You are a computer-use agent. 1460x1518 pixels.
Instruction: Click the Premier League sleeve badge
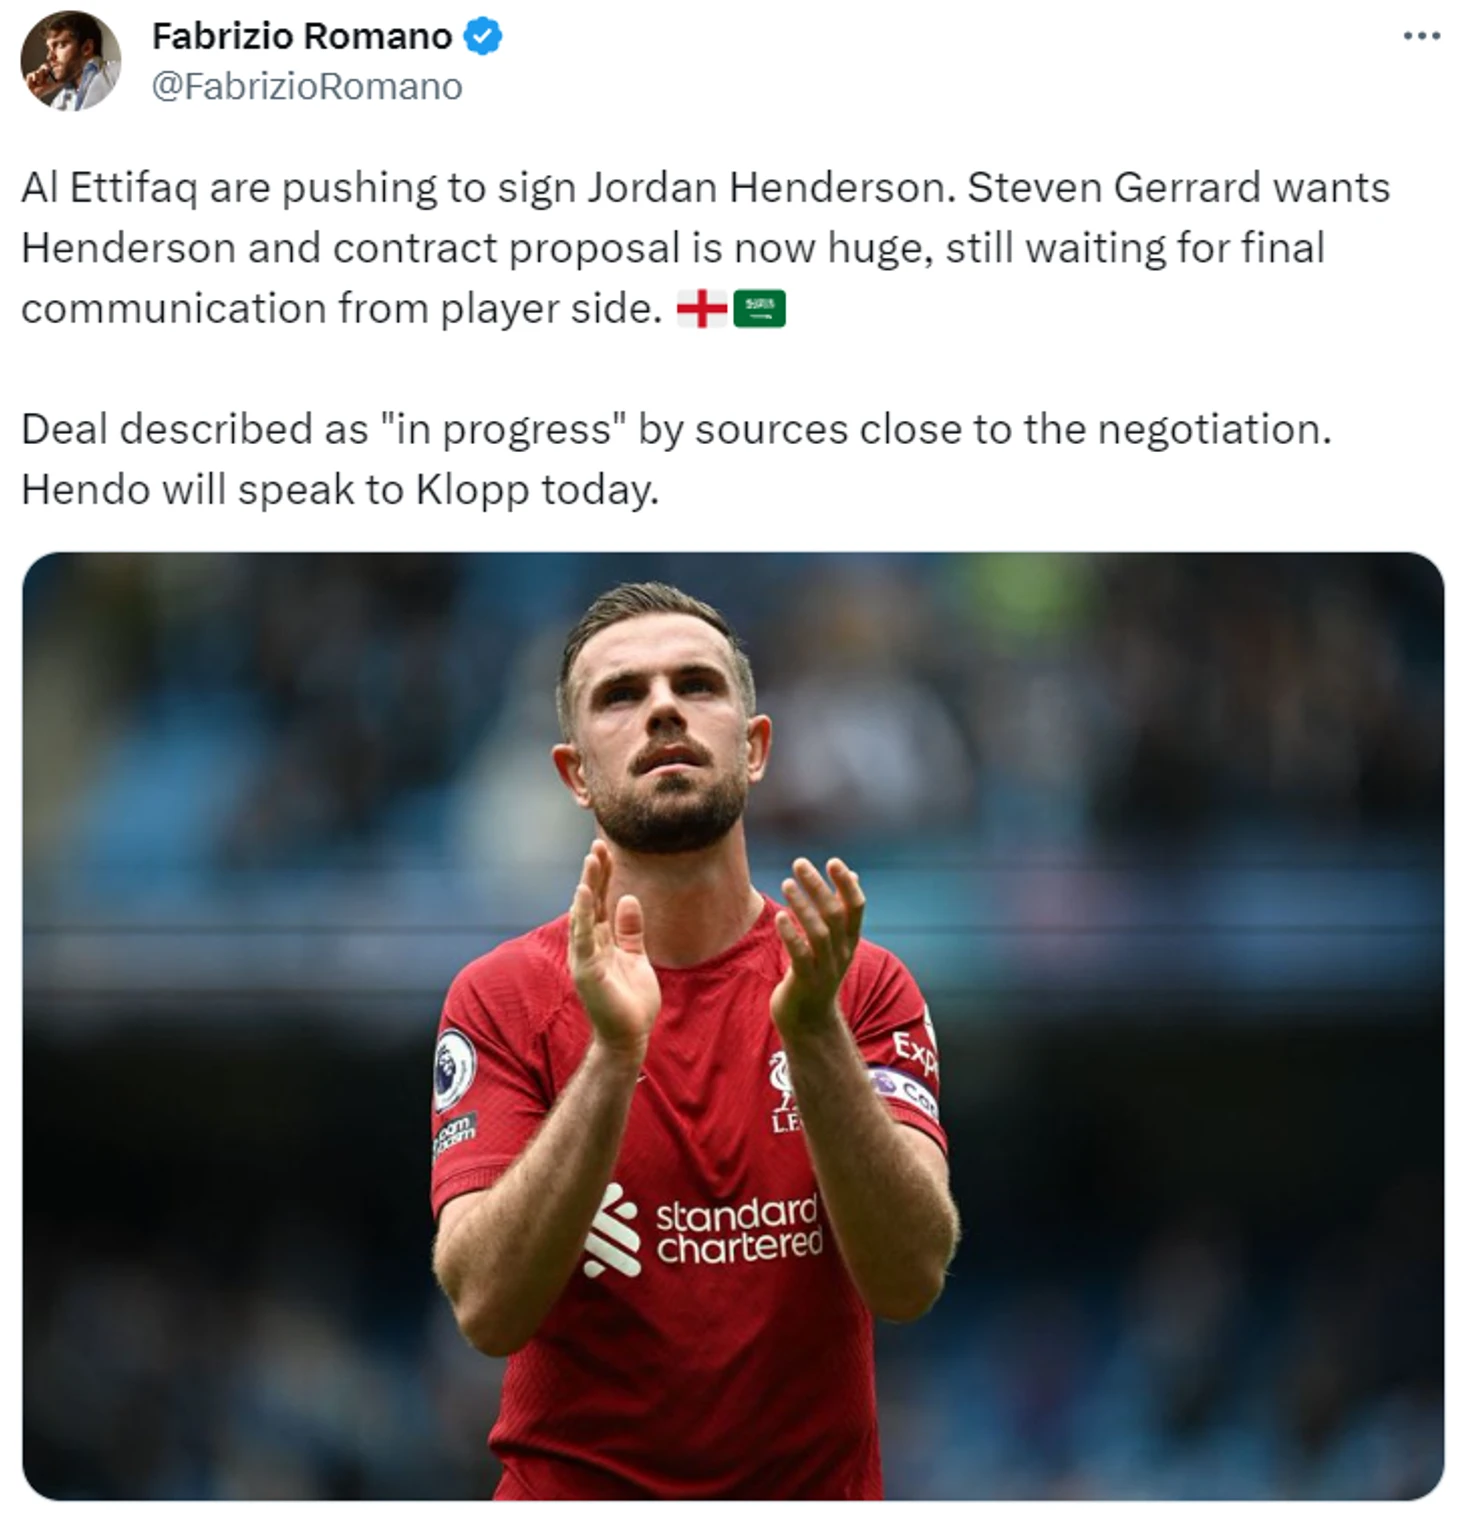[454, 1068]
